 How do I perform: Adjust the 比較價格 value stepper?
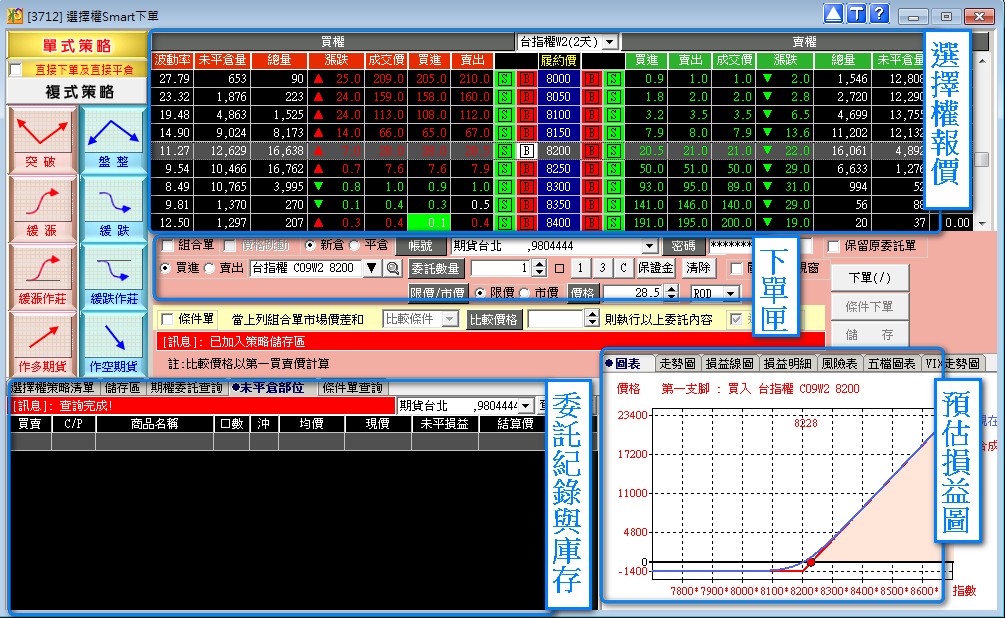tap(592, 319)
